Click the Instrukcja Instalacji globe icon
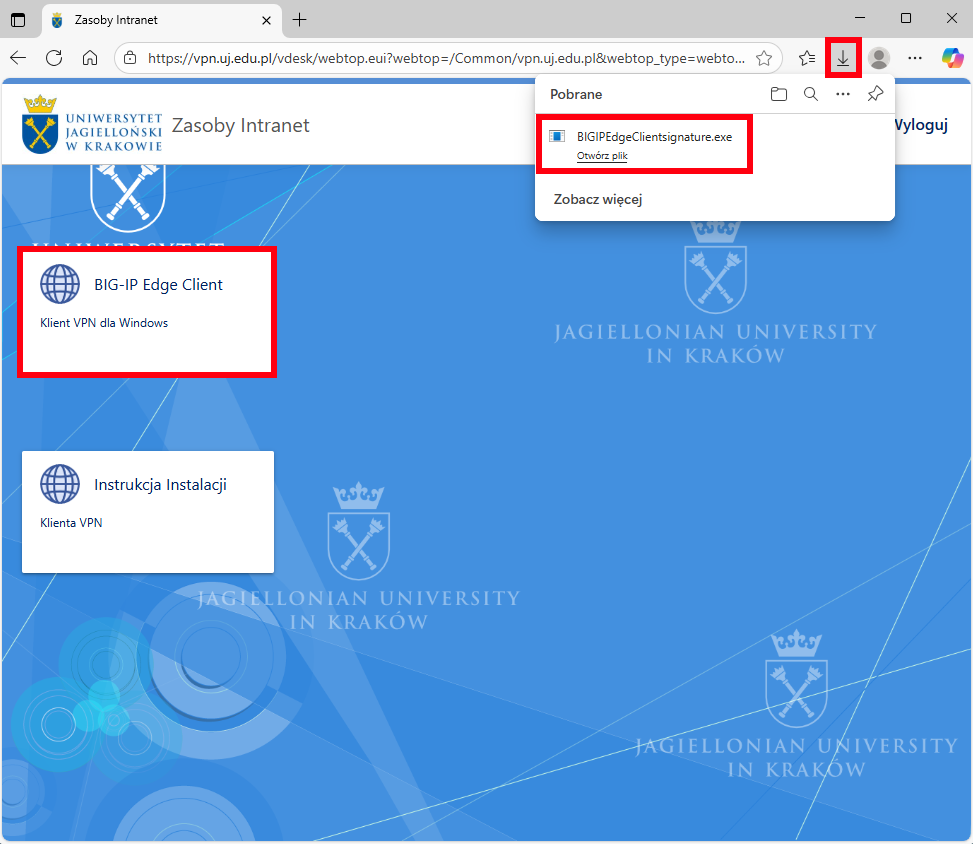Viewport: 973px width, 844px height. (x=60, y=484)
